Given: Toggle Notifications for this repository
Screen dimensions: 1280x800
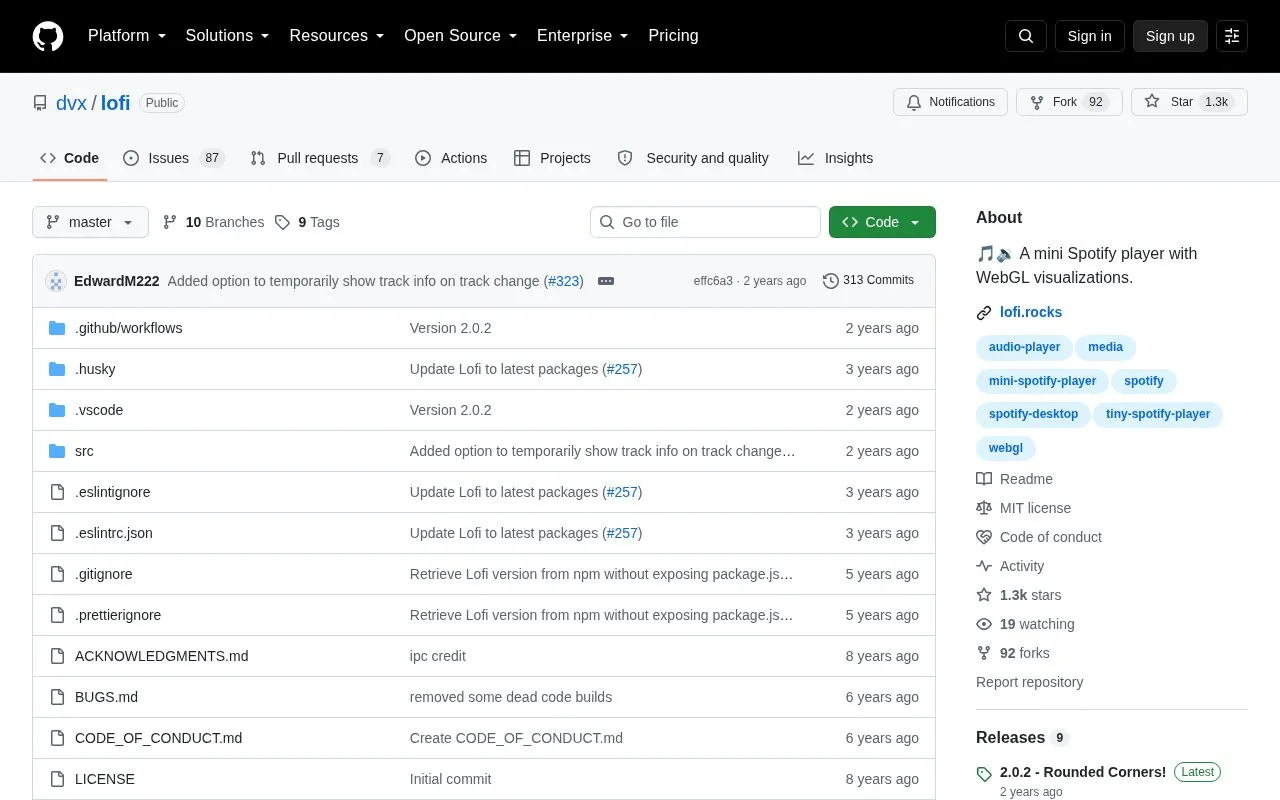Looking at the screenshot, I should 950,102.
